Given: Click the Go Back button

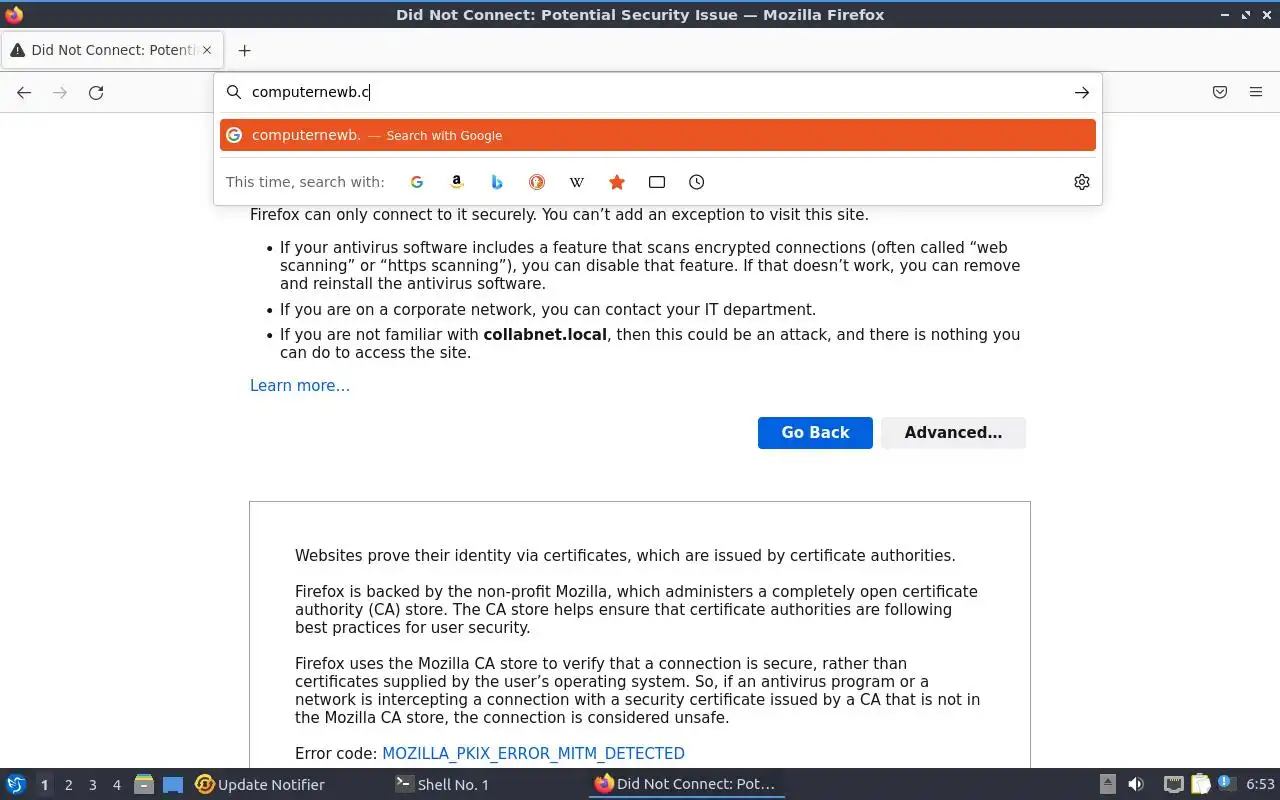Looking at the screenshot, I should click(x=815, y=432).
